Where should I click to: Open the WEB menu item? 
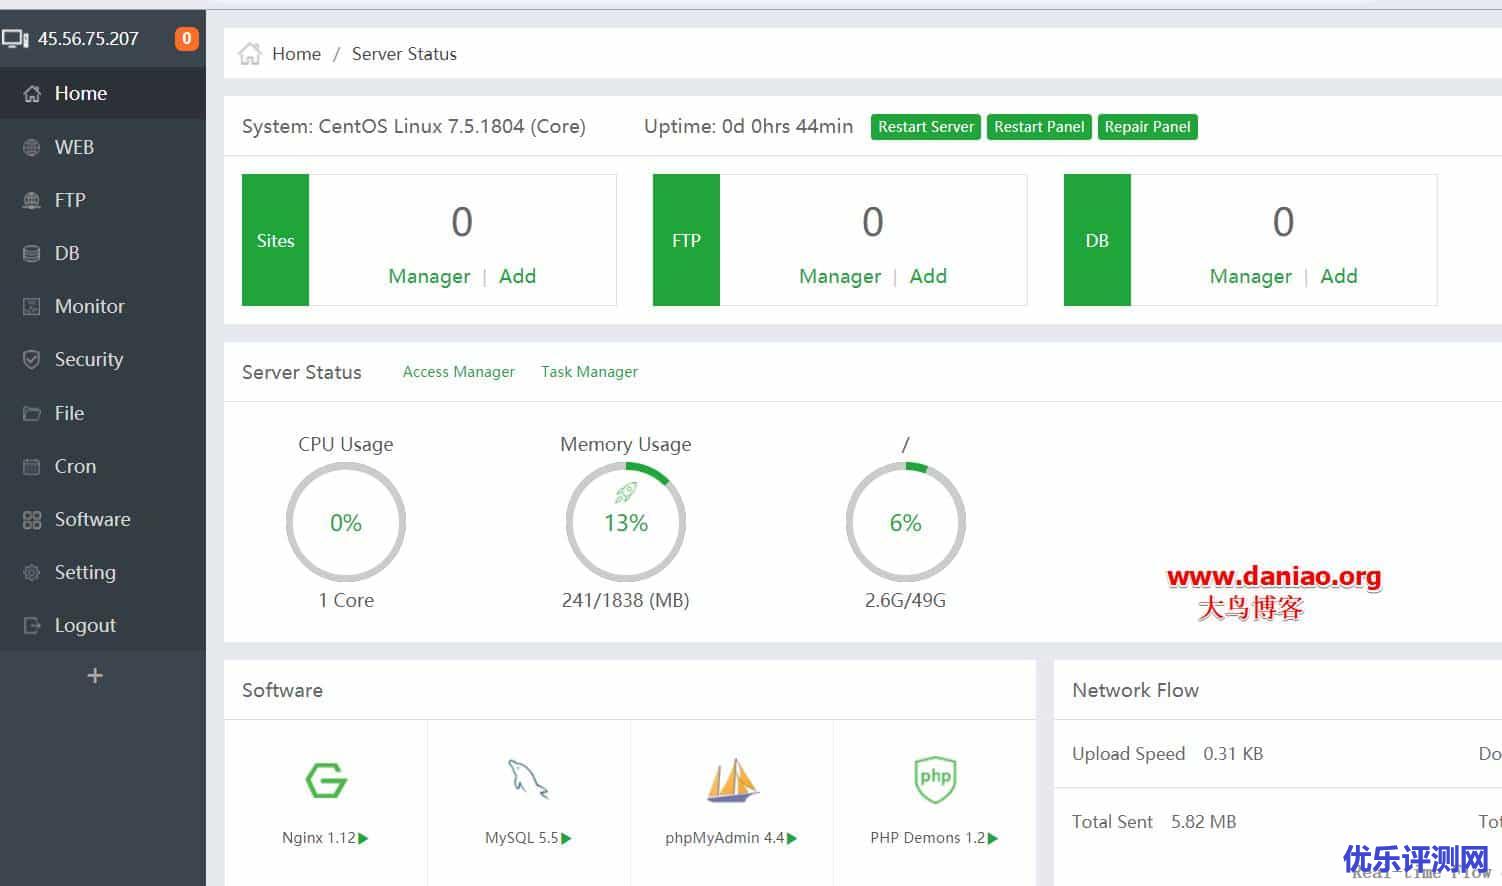pos(103,147)
